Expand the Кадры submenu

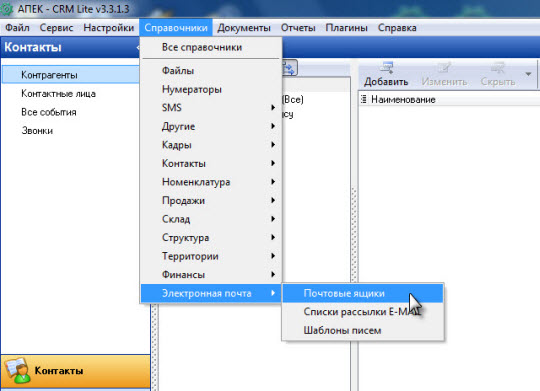(212, 145)
